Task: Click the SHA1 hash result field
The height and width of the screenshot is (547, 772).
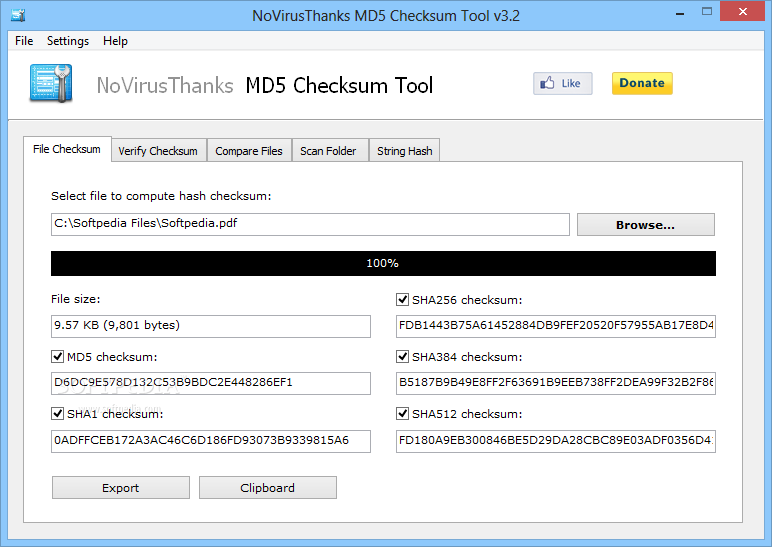Action: coord(211,441)
